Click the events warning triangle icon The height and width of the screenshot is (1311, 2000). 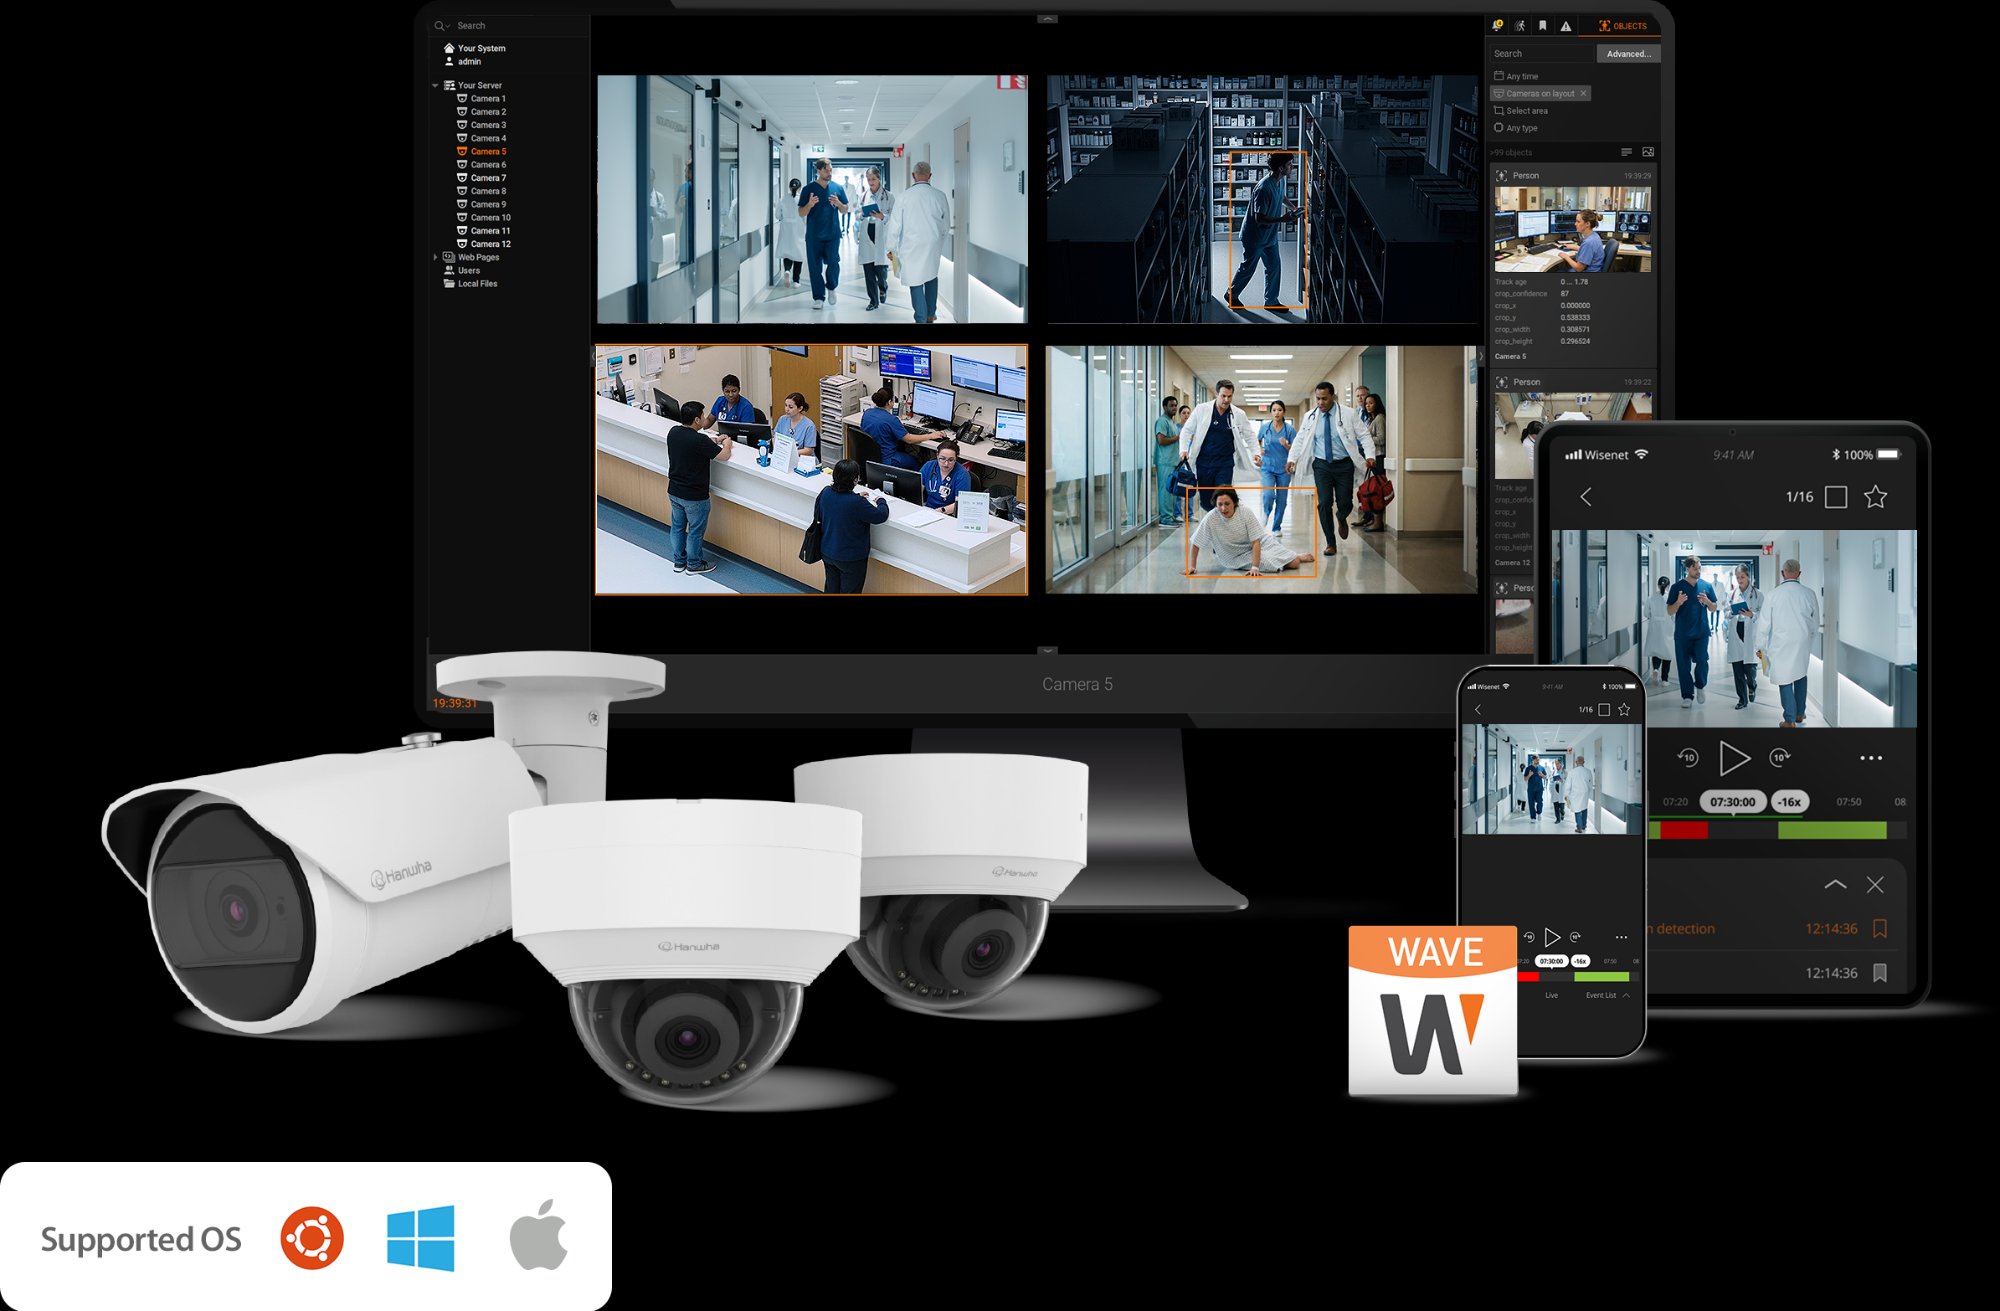(1566, 26)
